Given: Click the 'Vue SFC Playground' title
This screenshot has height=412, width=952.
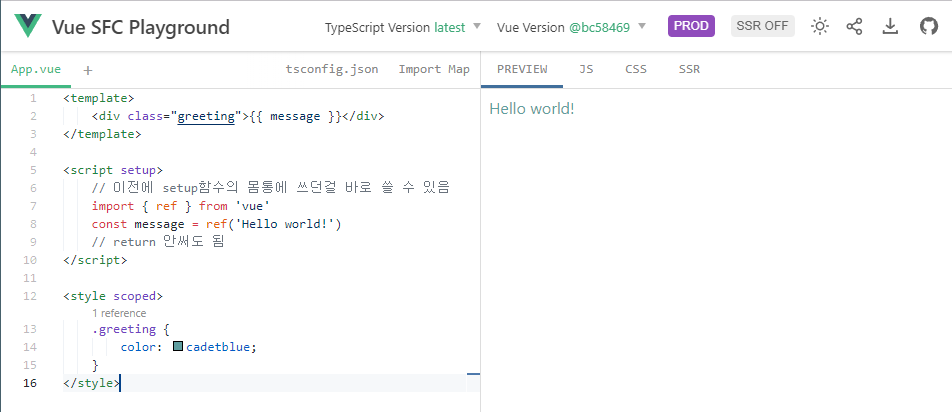Looking at the screenshot, I should (x=141, y=27).
